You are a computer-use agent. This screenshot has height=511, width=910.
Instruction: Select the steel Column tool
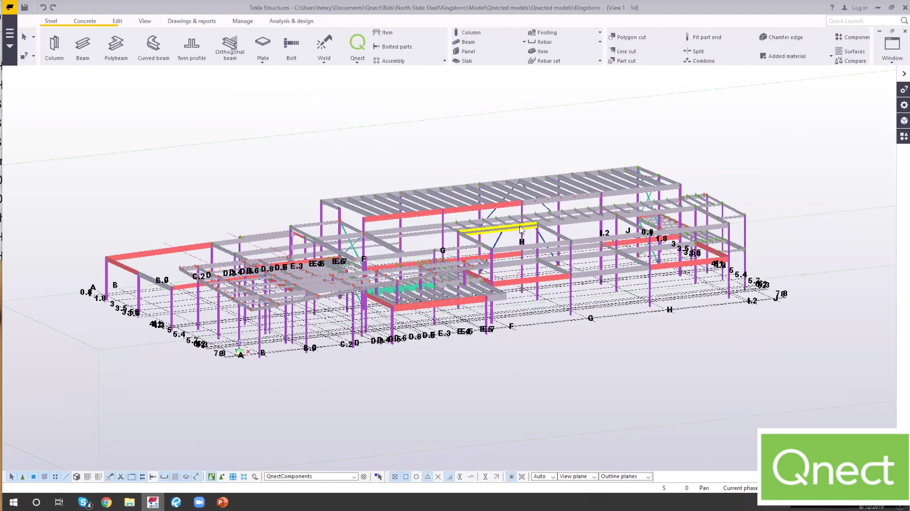tap(54, 48)
